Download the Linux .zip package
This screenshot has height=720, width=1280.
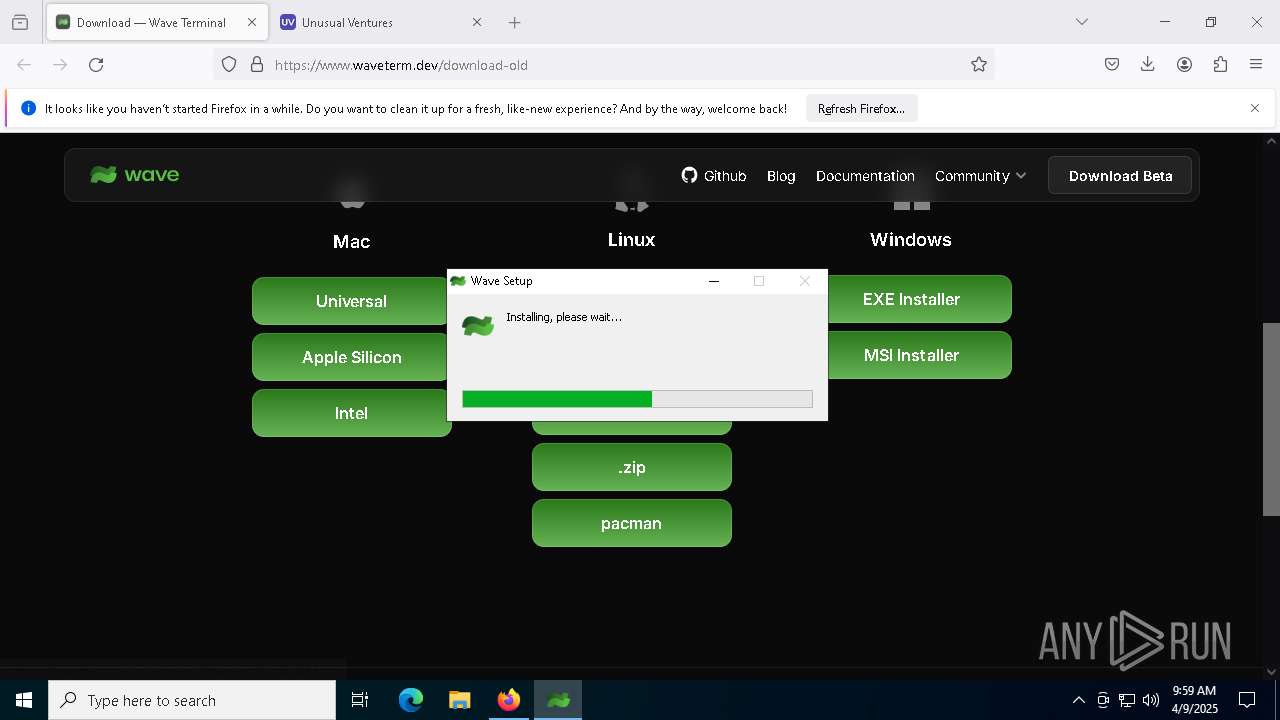(x=632, y=467)
